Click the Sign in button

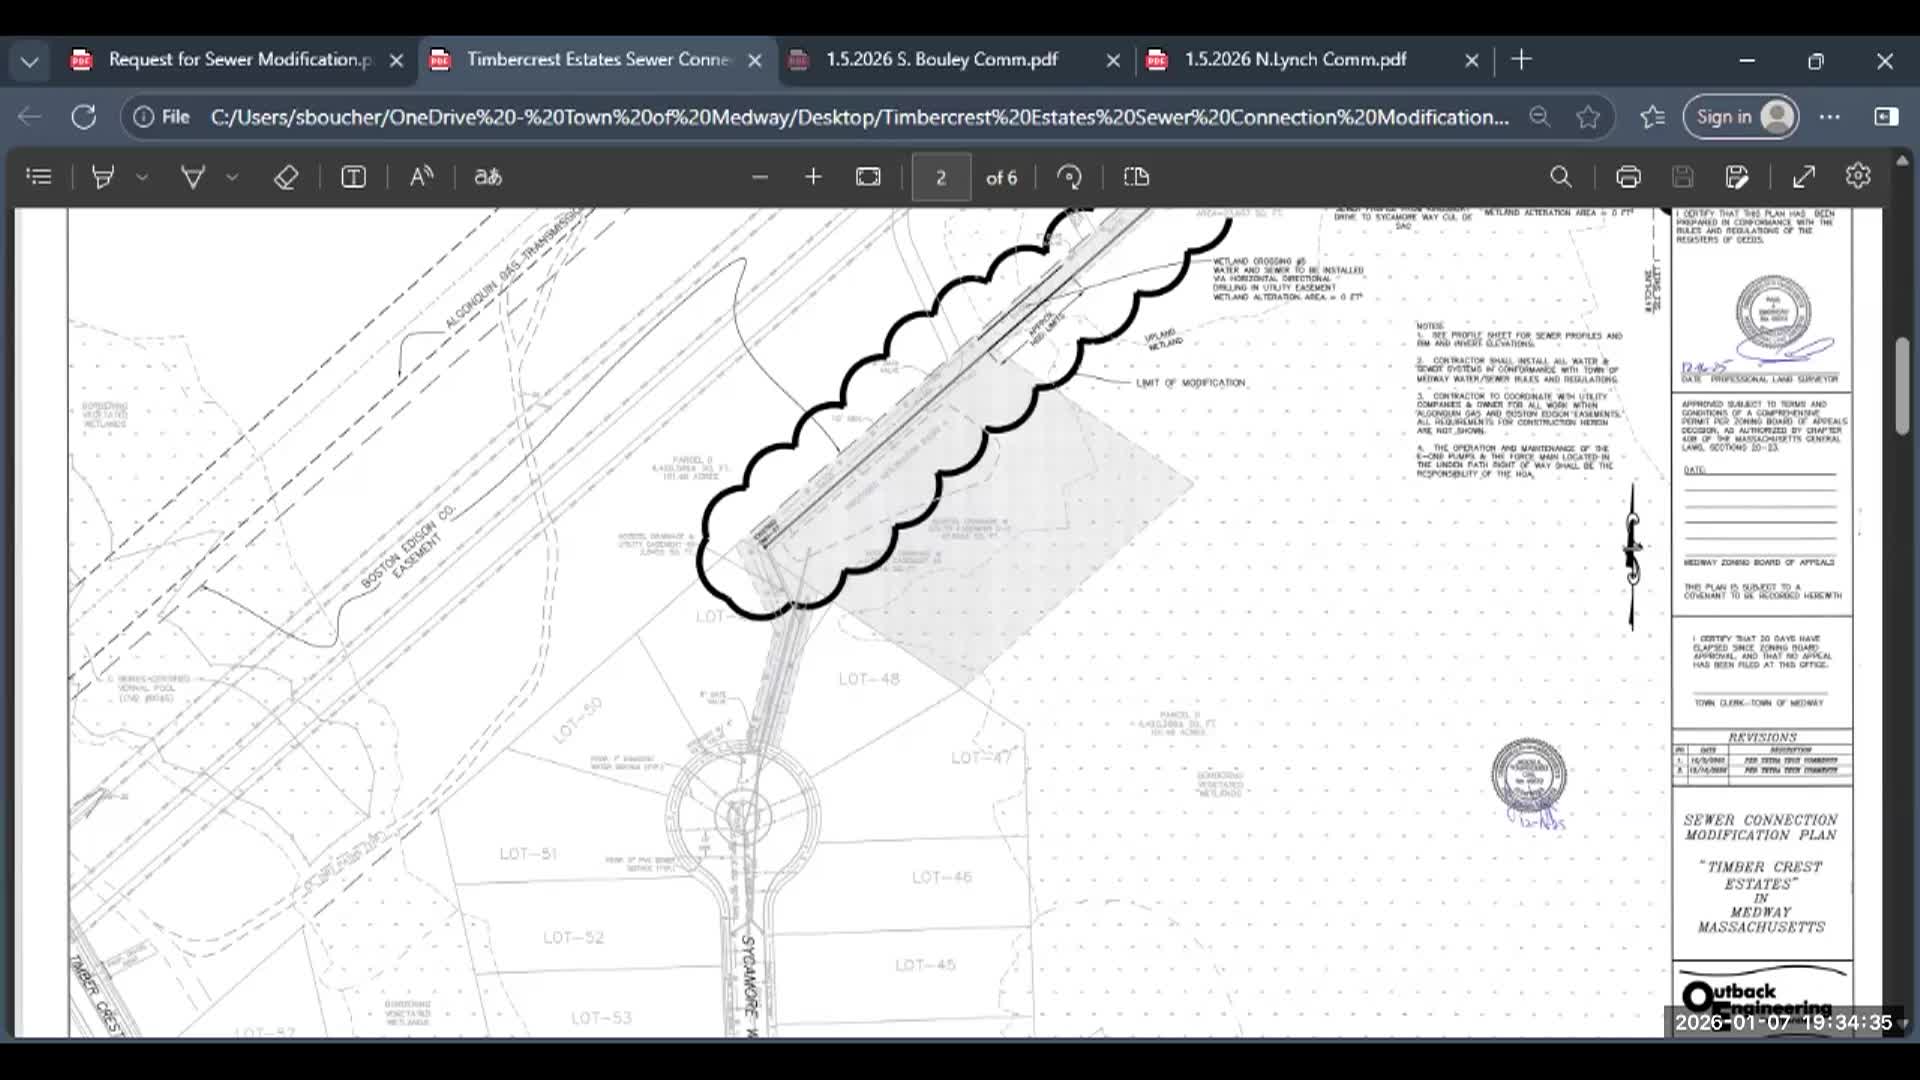[x=1740, y=117]
